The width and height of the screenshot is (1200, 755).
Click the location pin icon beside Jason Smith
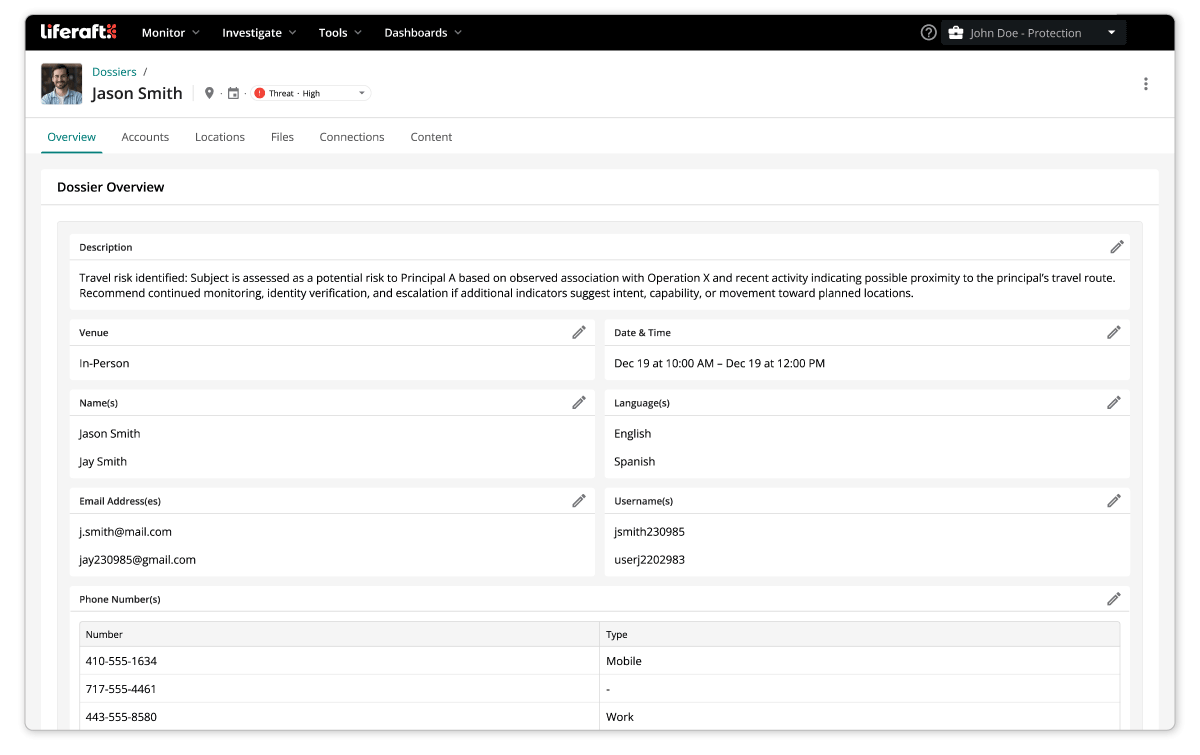pos(209,93)
